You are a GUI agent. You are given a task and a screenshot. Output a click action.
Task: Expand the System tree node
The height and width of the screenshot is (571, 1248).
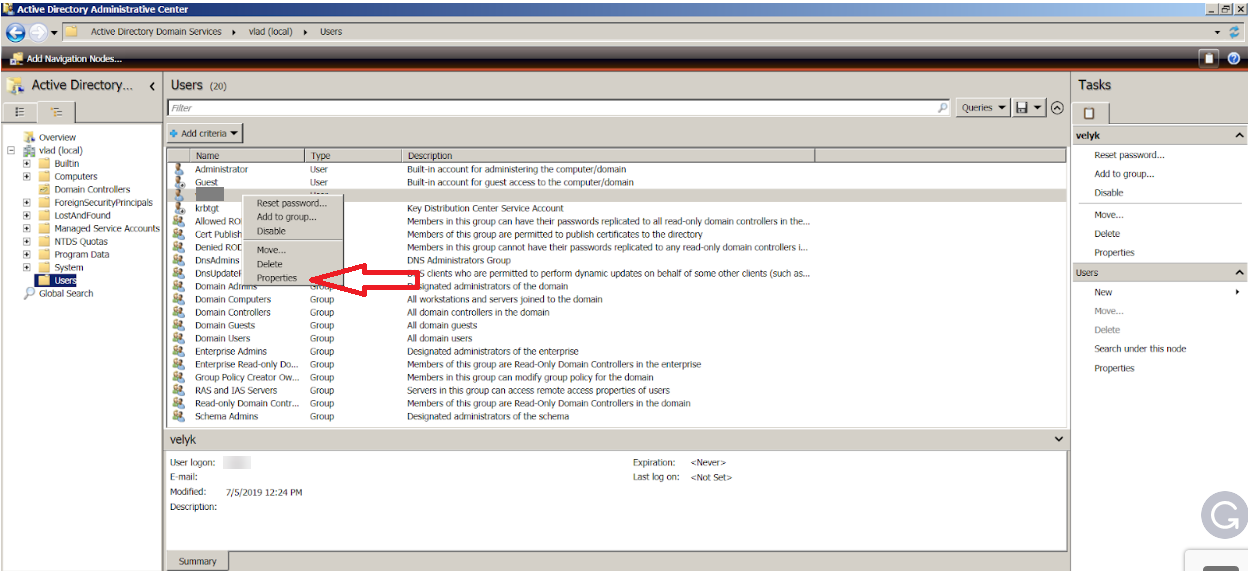(x=28, y=267)
